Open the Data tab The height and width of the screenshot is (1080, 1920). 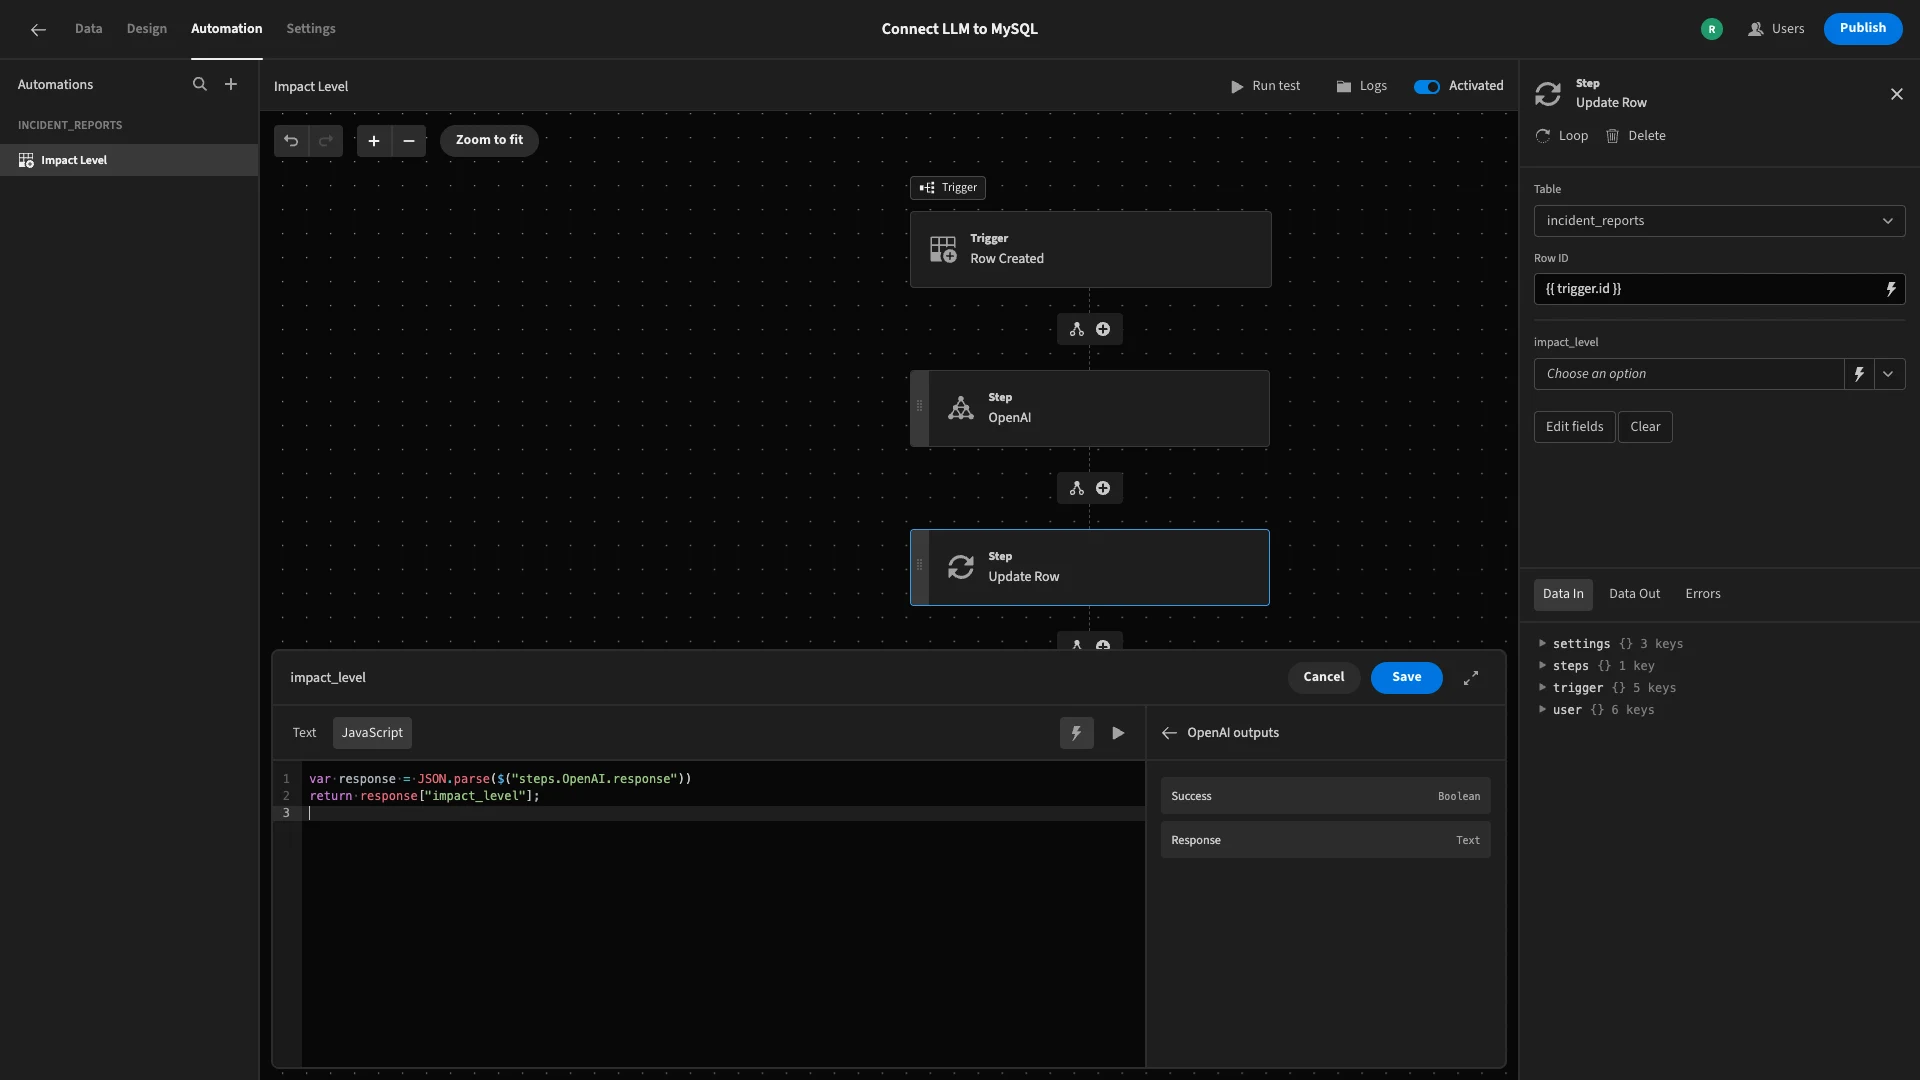coord(88,29)
